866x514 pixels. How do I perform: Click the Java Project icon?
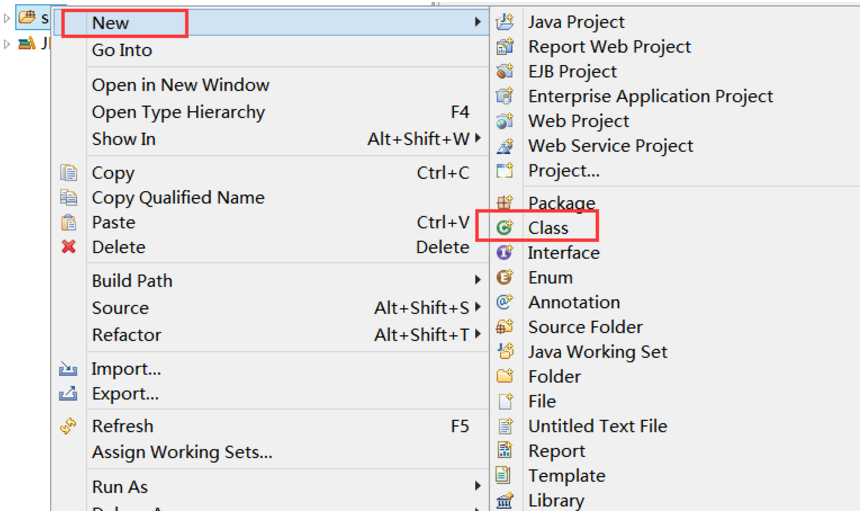point(504,22)
